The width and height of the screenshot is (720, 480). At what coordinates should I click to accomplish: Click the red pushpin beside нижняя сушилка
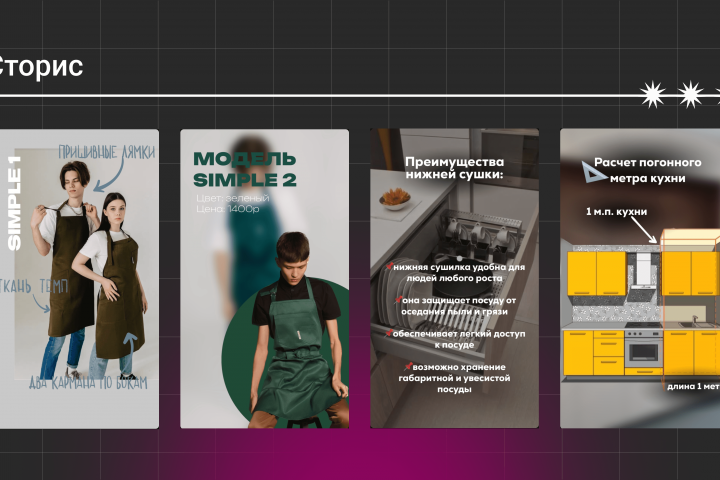(x=390, y=265)
